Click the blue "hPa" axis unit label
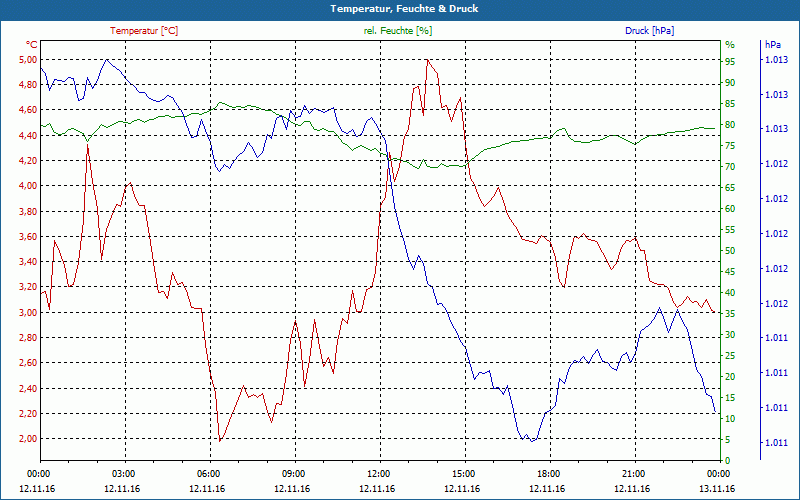The width and height of the screenshot is (800, 500). click(772, 45)
